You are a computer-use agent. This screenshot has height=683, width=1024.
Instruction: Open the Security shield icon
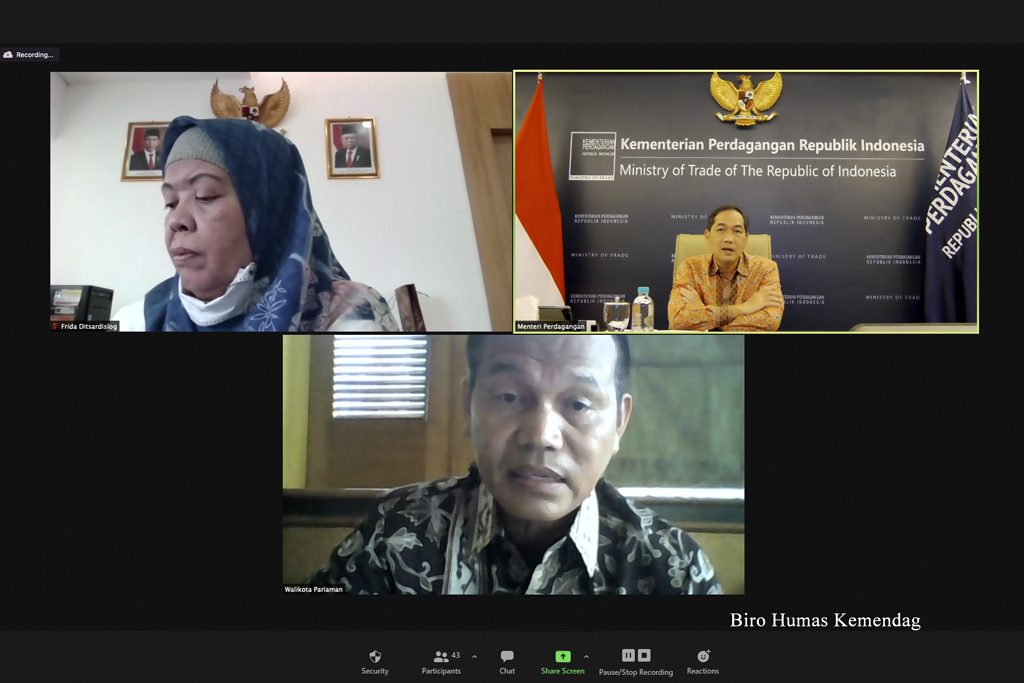click(375, 656)
